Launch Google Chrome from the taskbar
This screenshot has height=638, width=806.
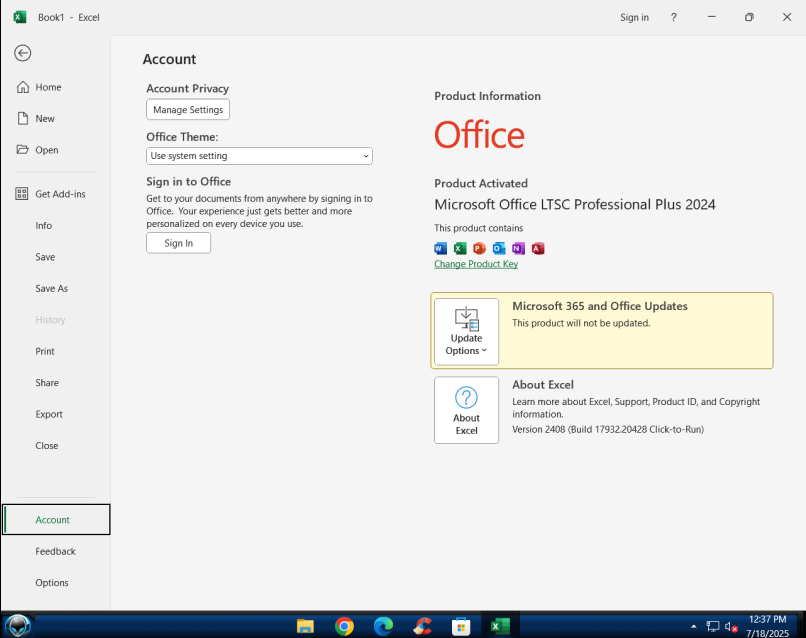344,626
